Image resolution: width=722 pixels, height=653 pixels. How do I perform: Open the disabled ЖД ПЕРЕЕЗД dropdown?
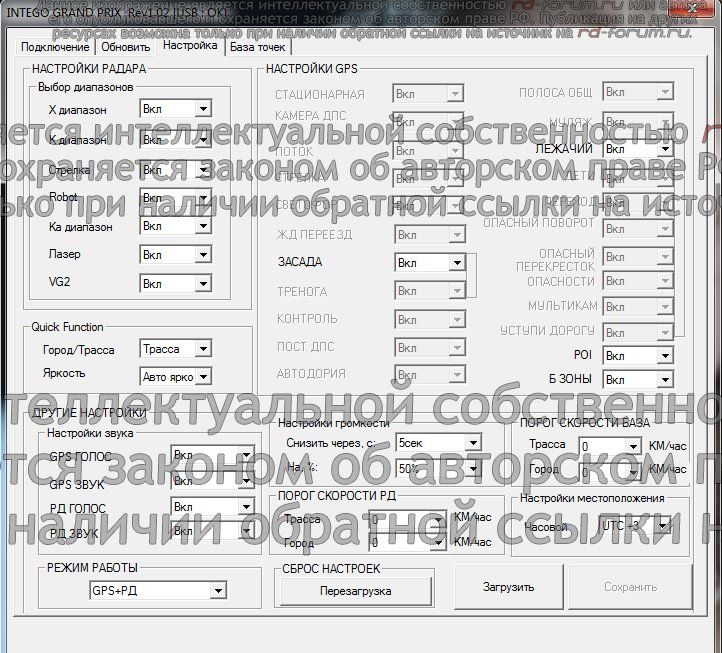tap(430, 235)
